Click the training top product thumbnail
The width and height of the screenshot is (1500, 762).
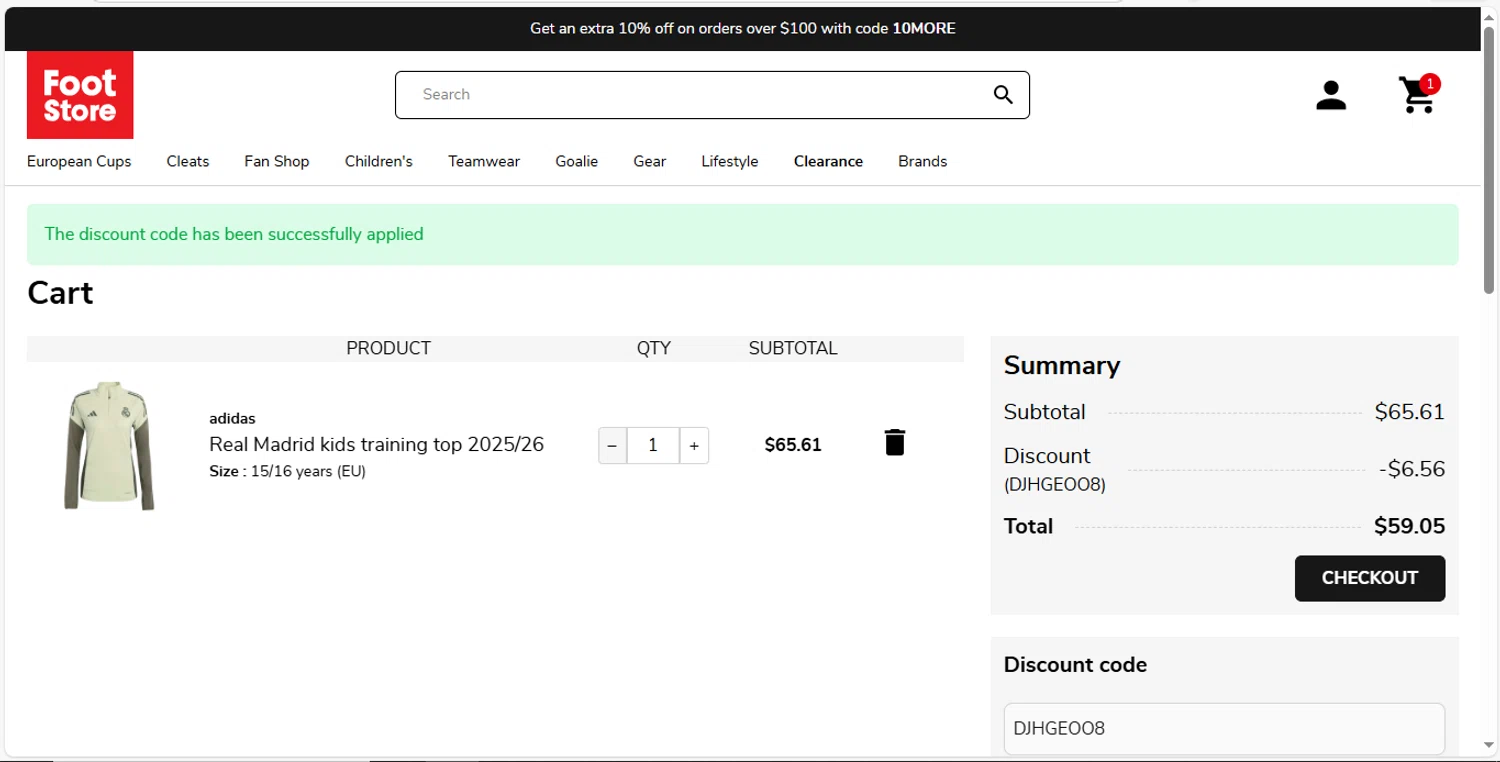coord(109,445)
